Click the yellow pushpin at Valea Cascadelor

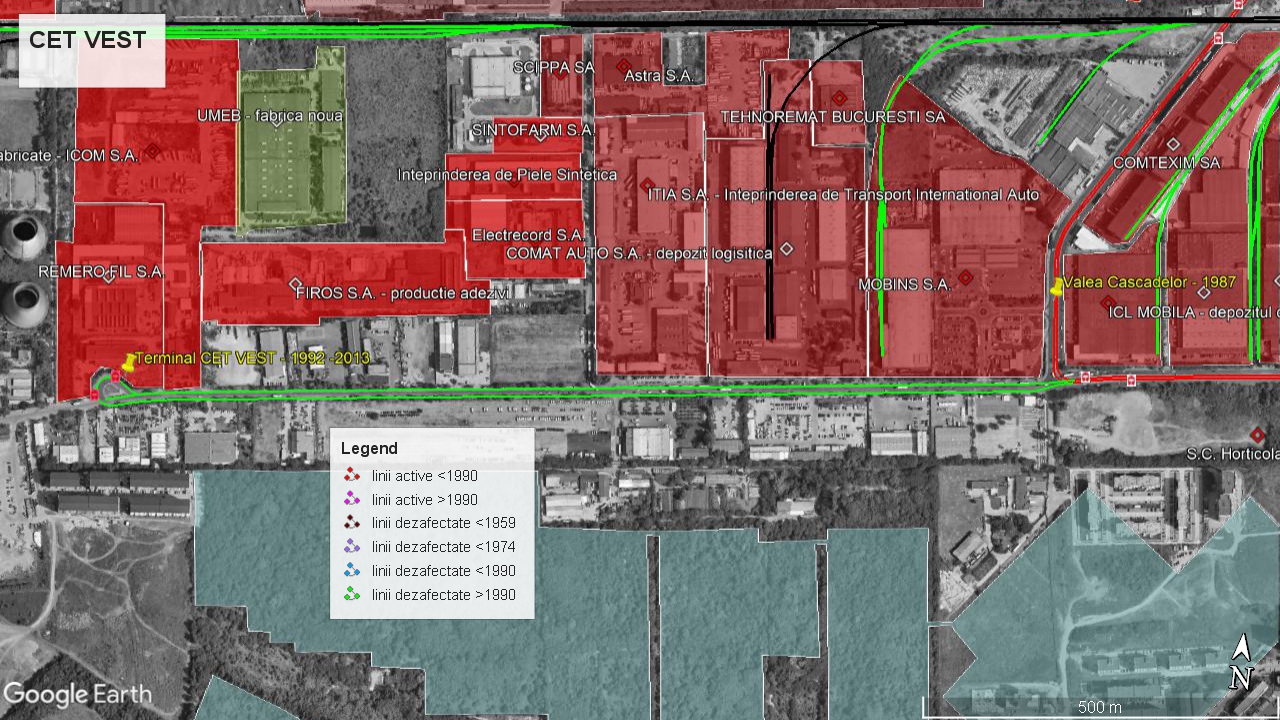pyautogui.click(x=1057, y=287)
